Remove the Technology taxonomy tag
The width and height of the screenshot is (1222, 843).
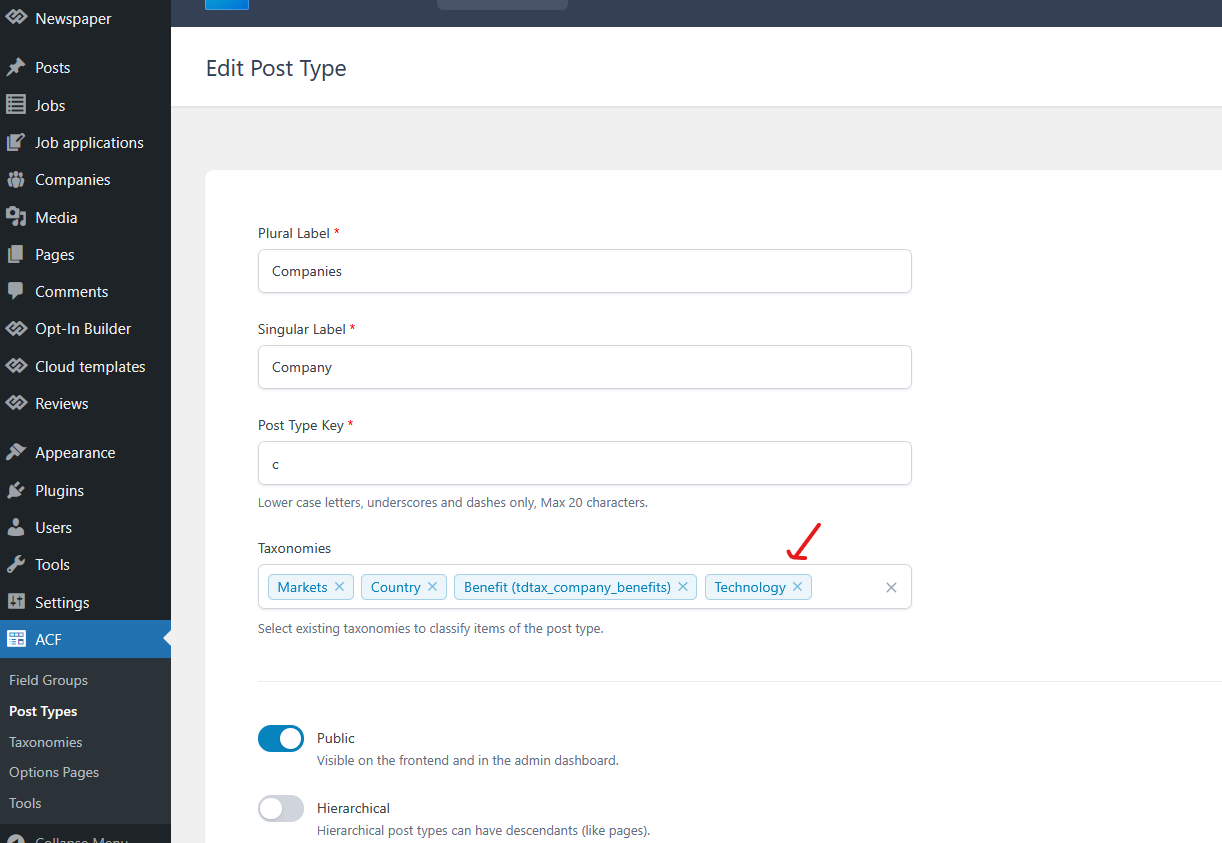pos(797,587)
